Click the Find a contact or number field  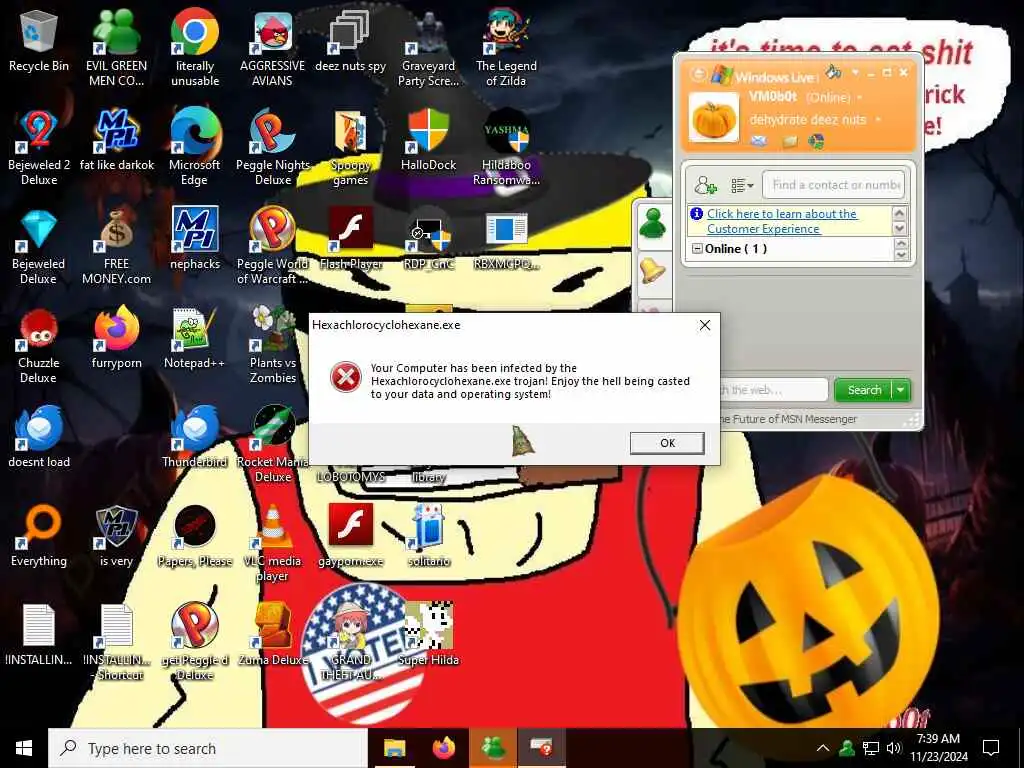click(x=834, y=185)
